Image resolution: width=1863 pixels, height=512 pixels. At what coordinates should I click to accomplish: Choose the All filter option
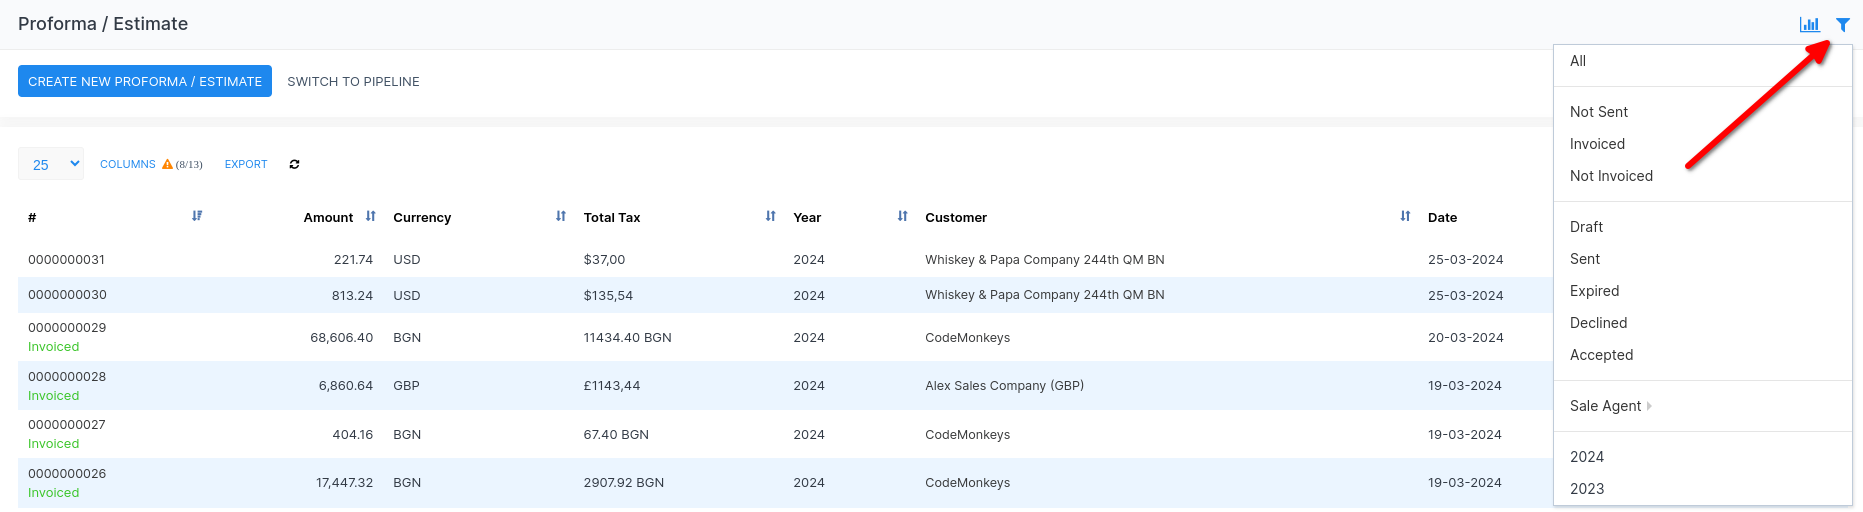[x=1578, y=61]
